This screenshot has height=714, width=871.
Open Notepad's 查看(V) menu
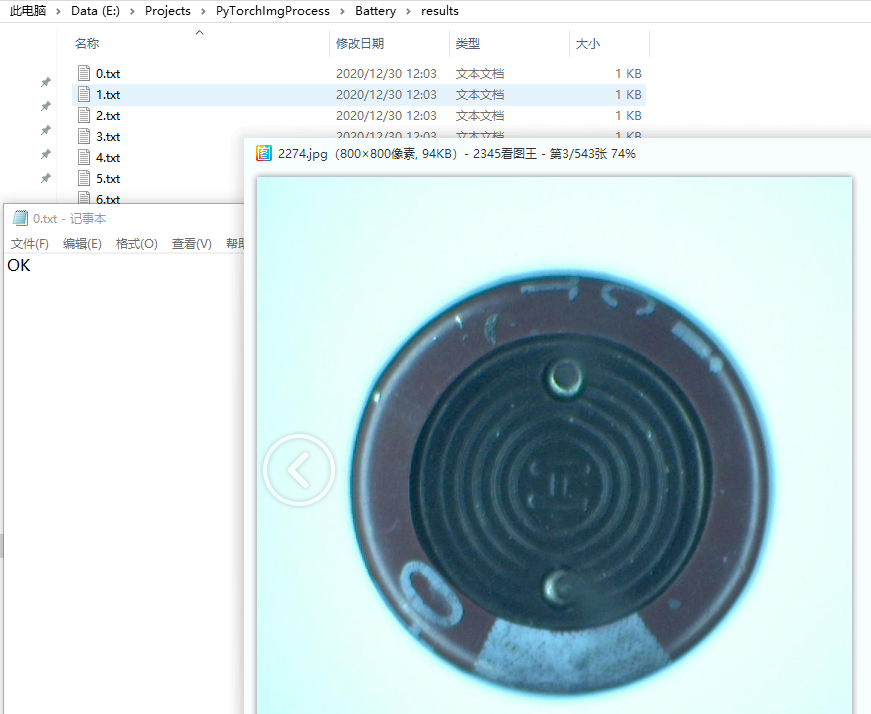pos(192,243)
